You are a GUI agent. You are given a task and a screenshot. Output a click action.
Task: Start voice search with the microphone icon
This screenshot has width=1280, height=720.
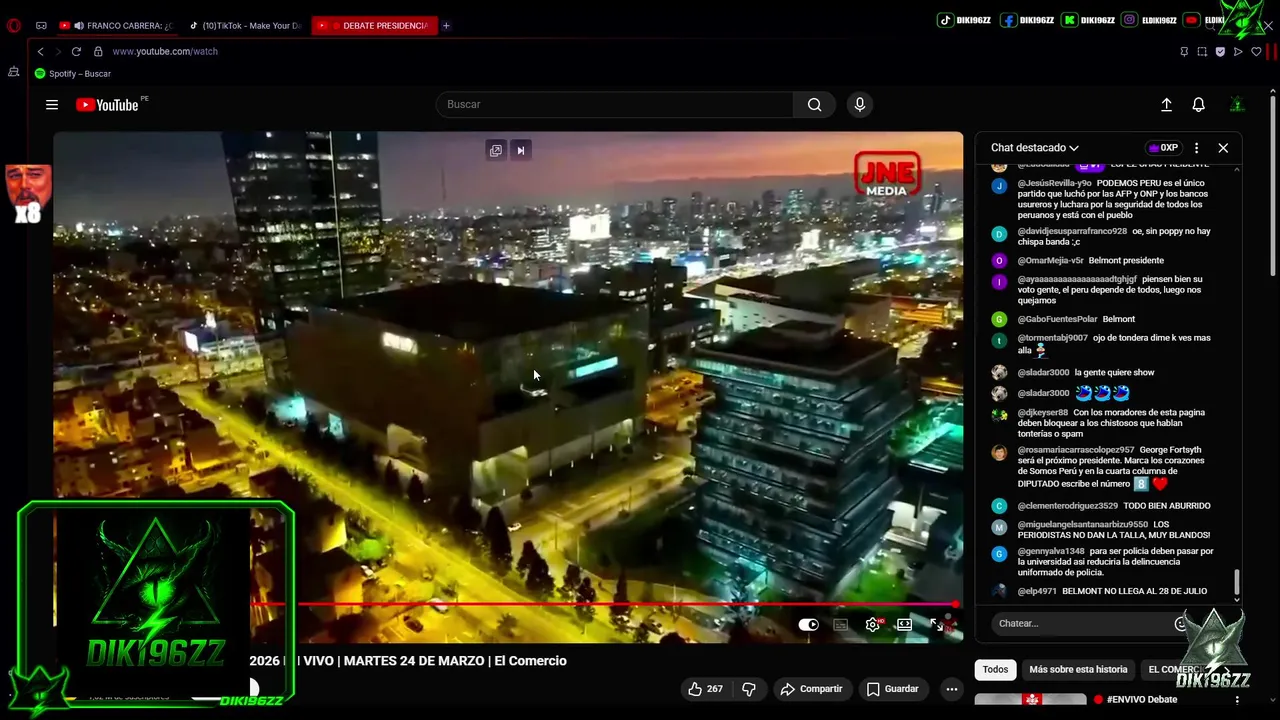[x=859, y=105]
